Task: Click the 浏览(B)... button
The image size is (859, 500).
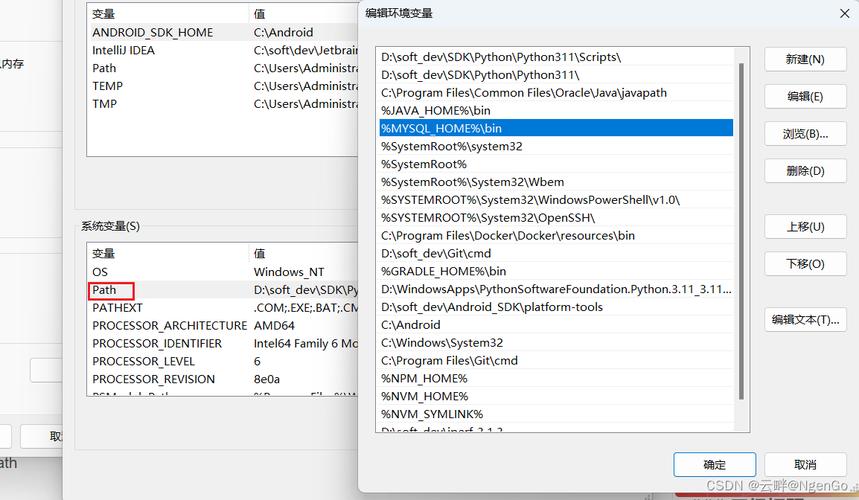Action: pyautogui.click(x=805, y=134)
